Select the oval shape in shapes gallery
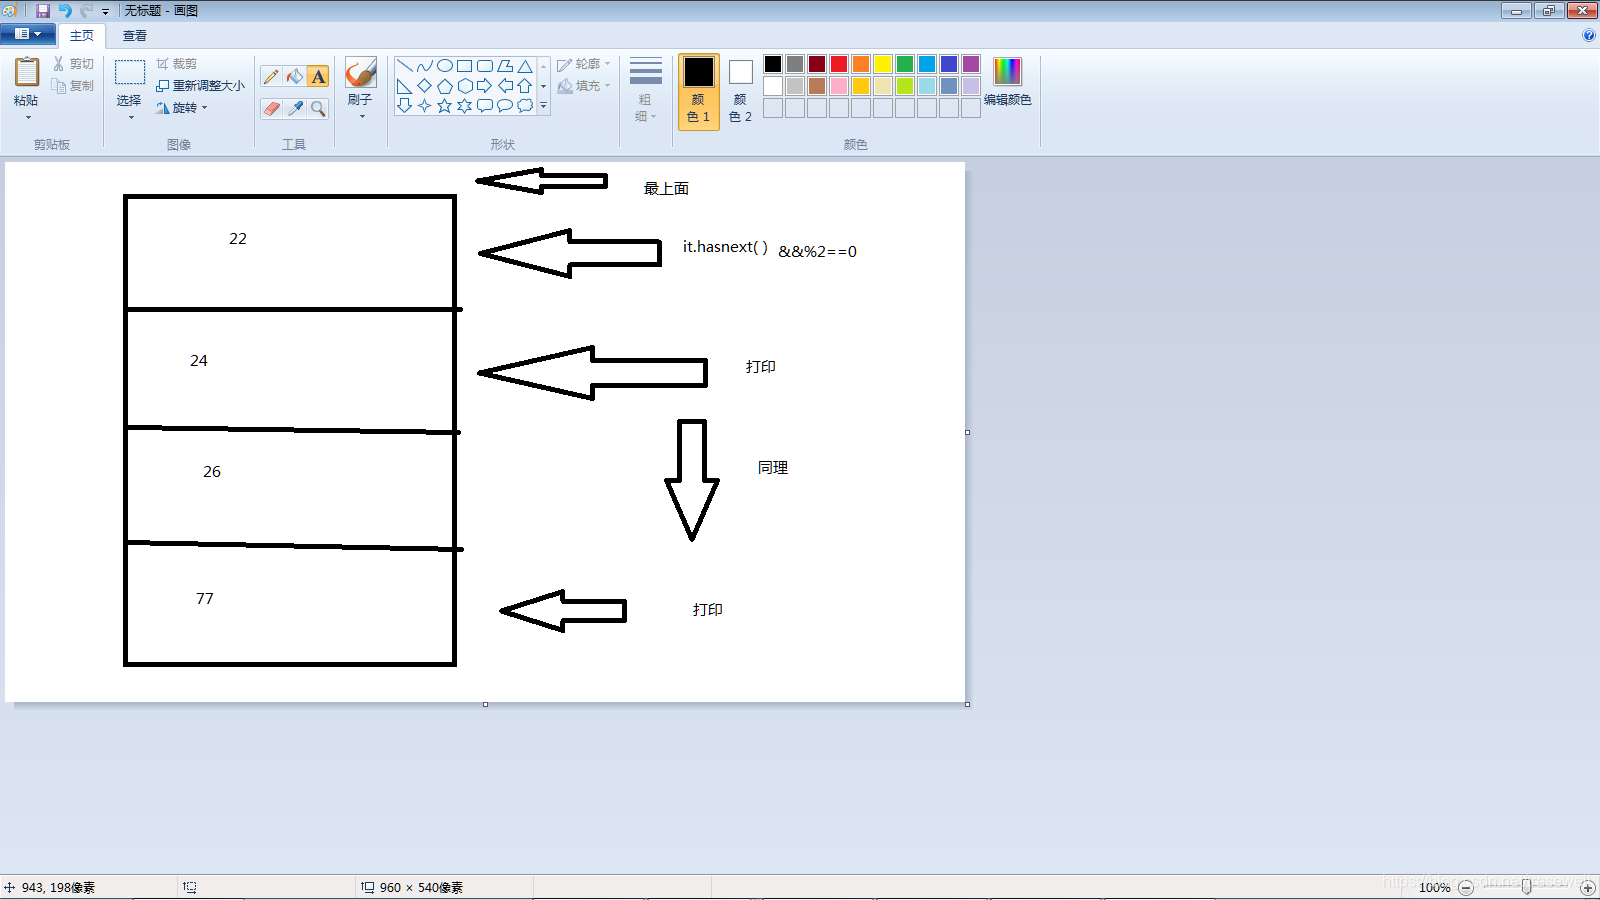Viewport: 1600px width, 900px height. coord(444,63)
